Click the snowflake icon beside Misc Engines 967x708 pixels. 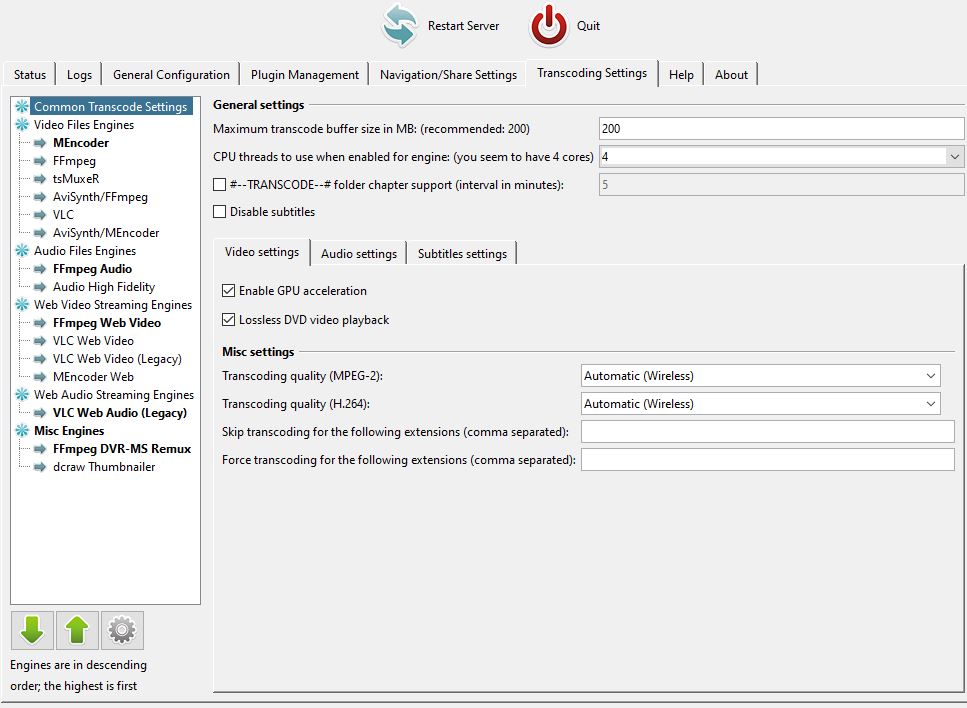(22, 430)
